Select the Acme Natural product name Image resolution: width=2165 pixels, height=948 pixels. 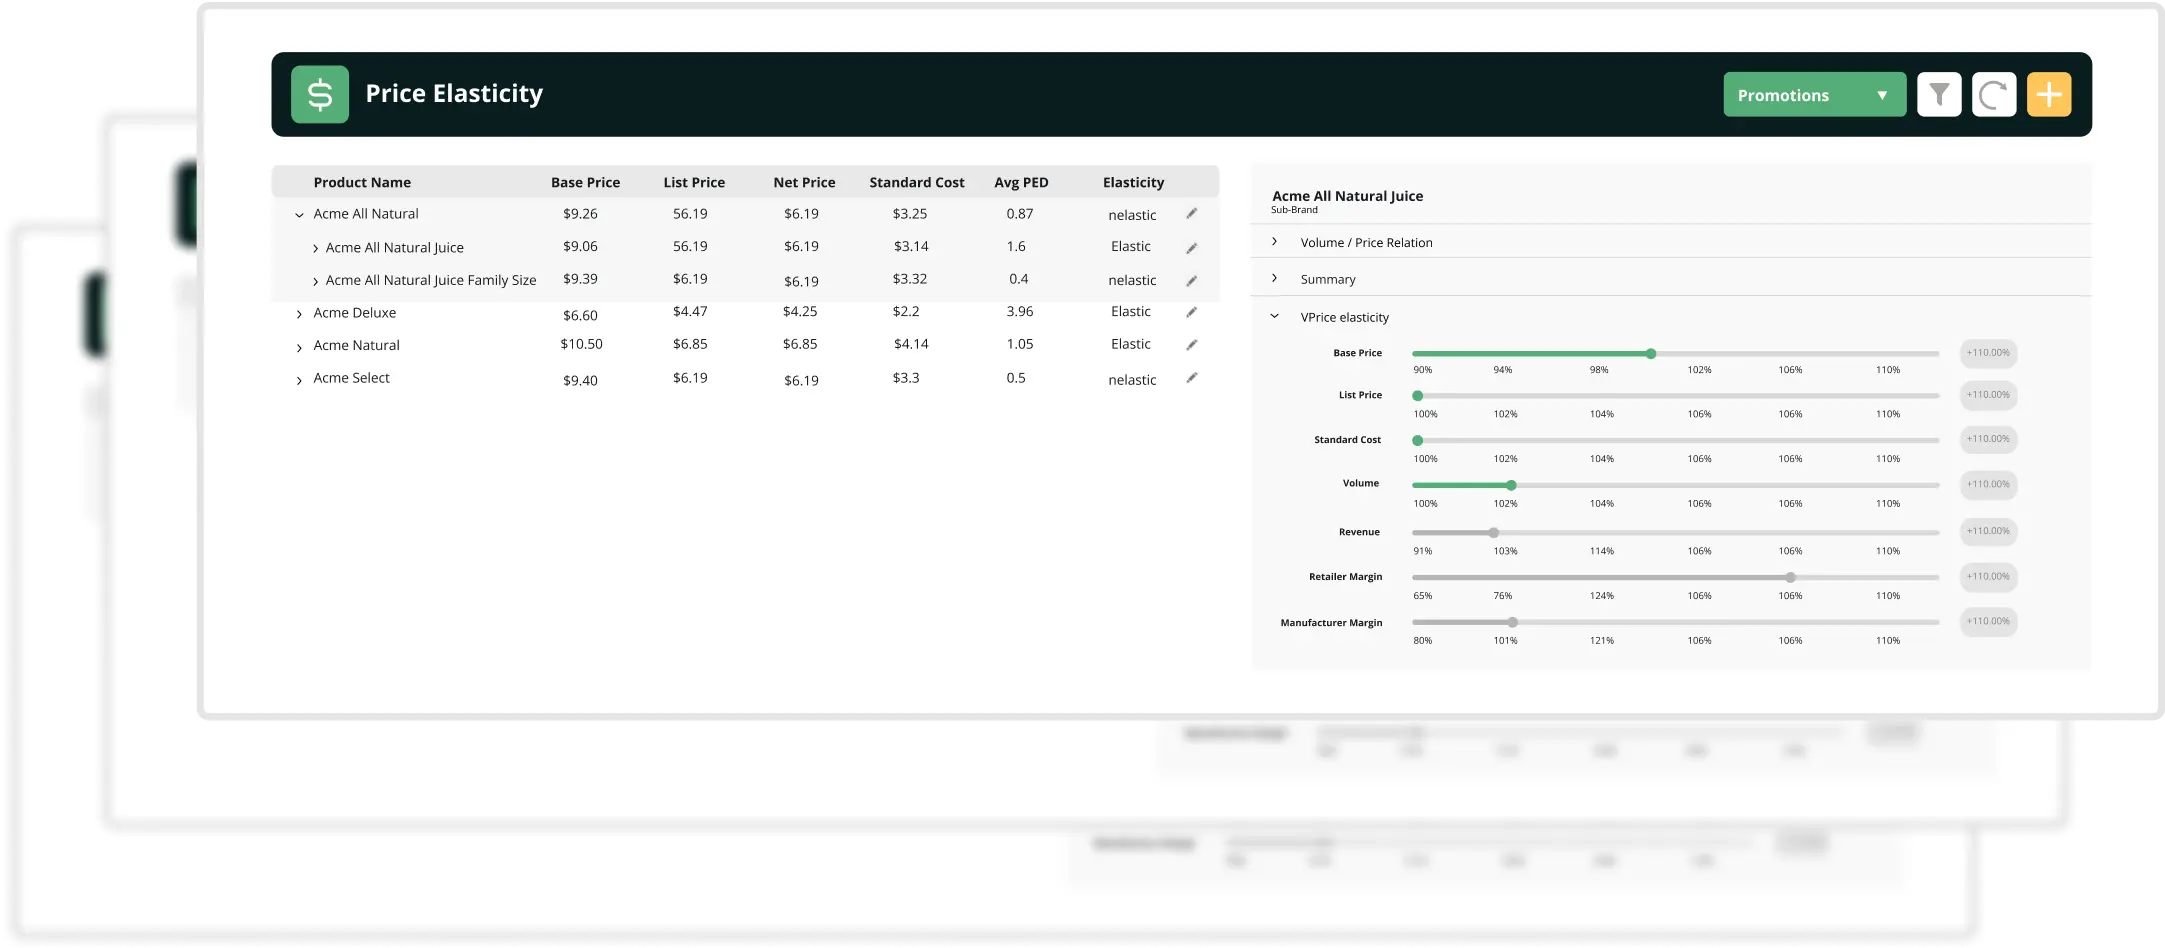coord(356,346)
